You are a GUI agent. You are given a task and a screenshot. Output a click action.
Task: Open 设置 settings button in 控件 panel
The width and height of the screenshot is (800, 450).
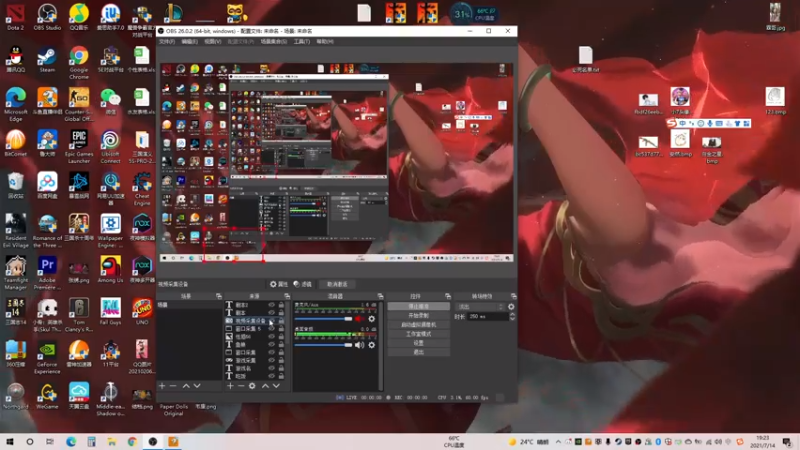(418, 343)
